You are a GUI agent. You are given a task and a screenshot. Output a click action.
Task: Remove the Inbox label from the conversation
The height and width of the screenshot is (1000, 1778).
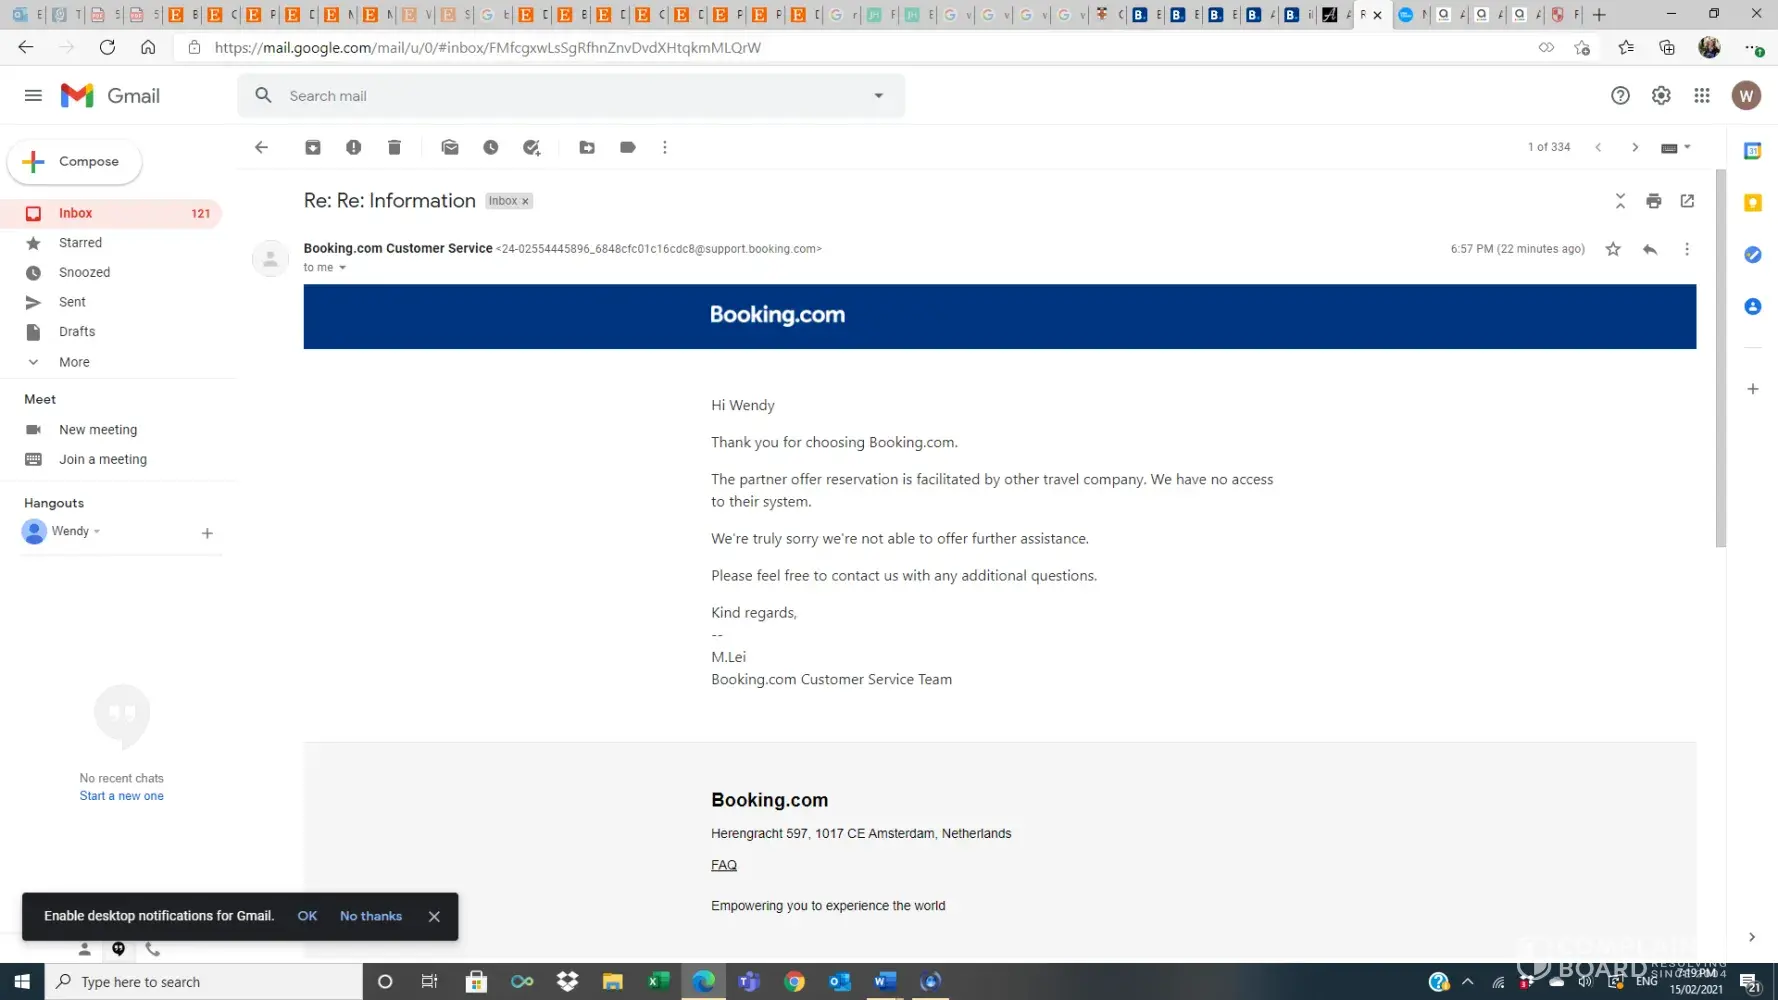pyautogui.click(x=525, y=201)
